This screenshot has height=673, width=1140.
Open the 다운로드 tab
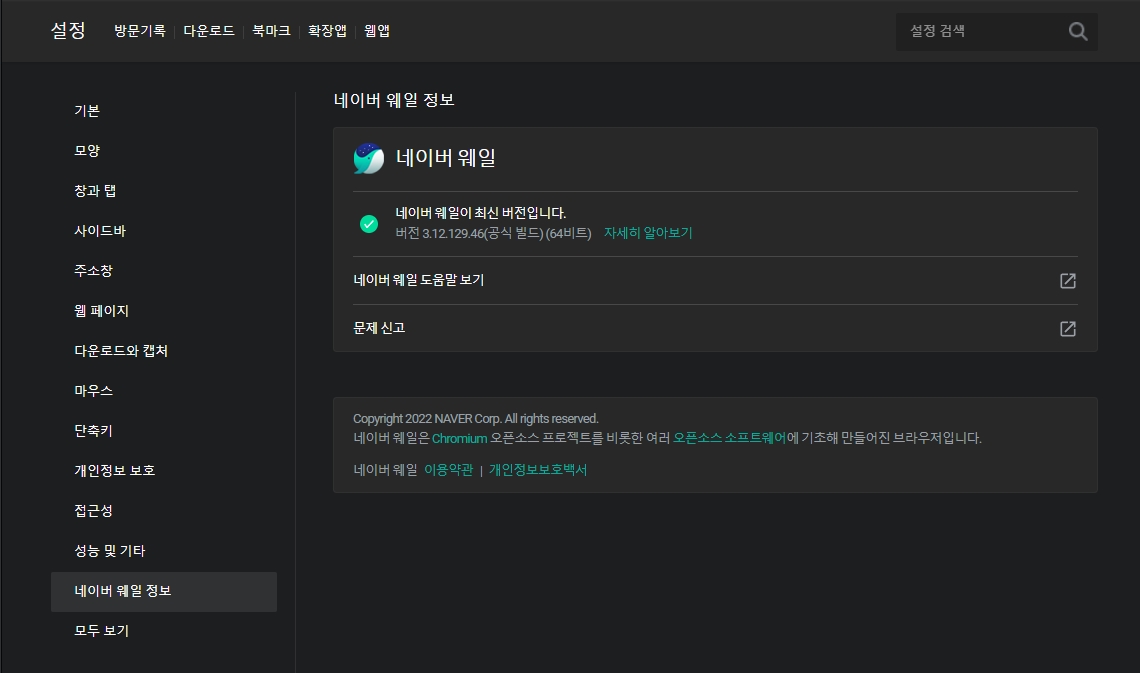click(x=209, y=31)
